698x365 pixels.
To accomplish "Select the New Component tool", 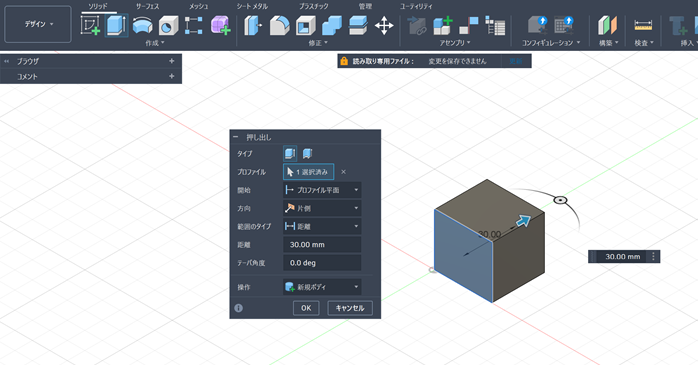I will (x=443, y=25).
